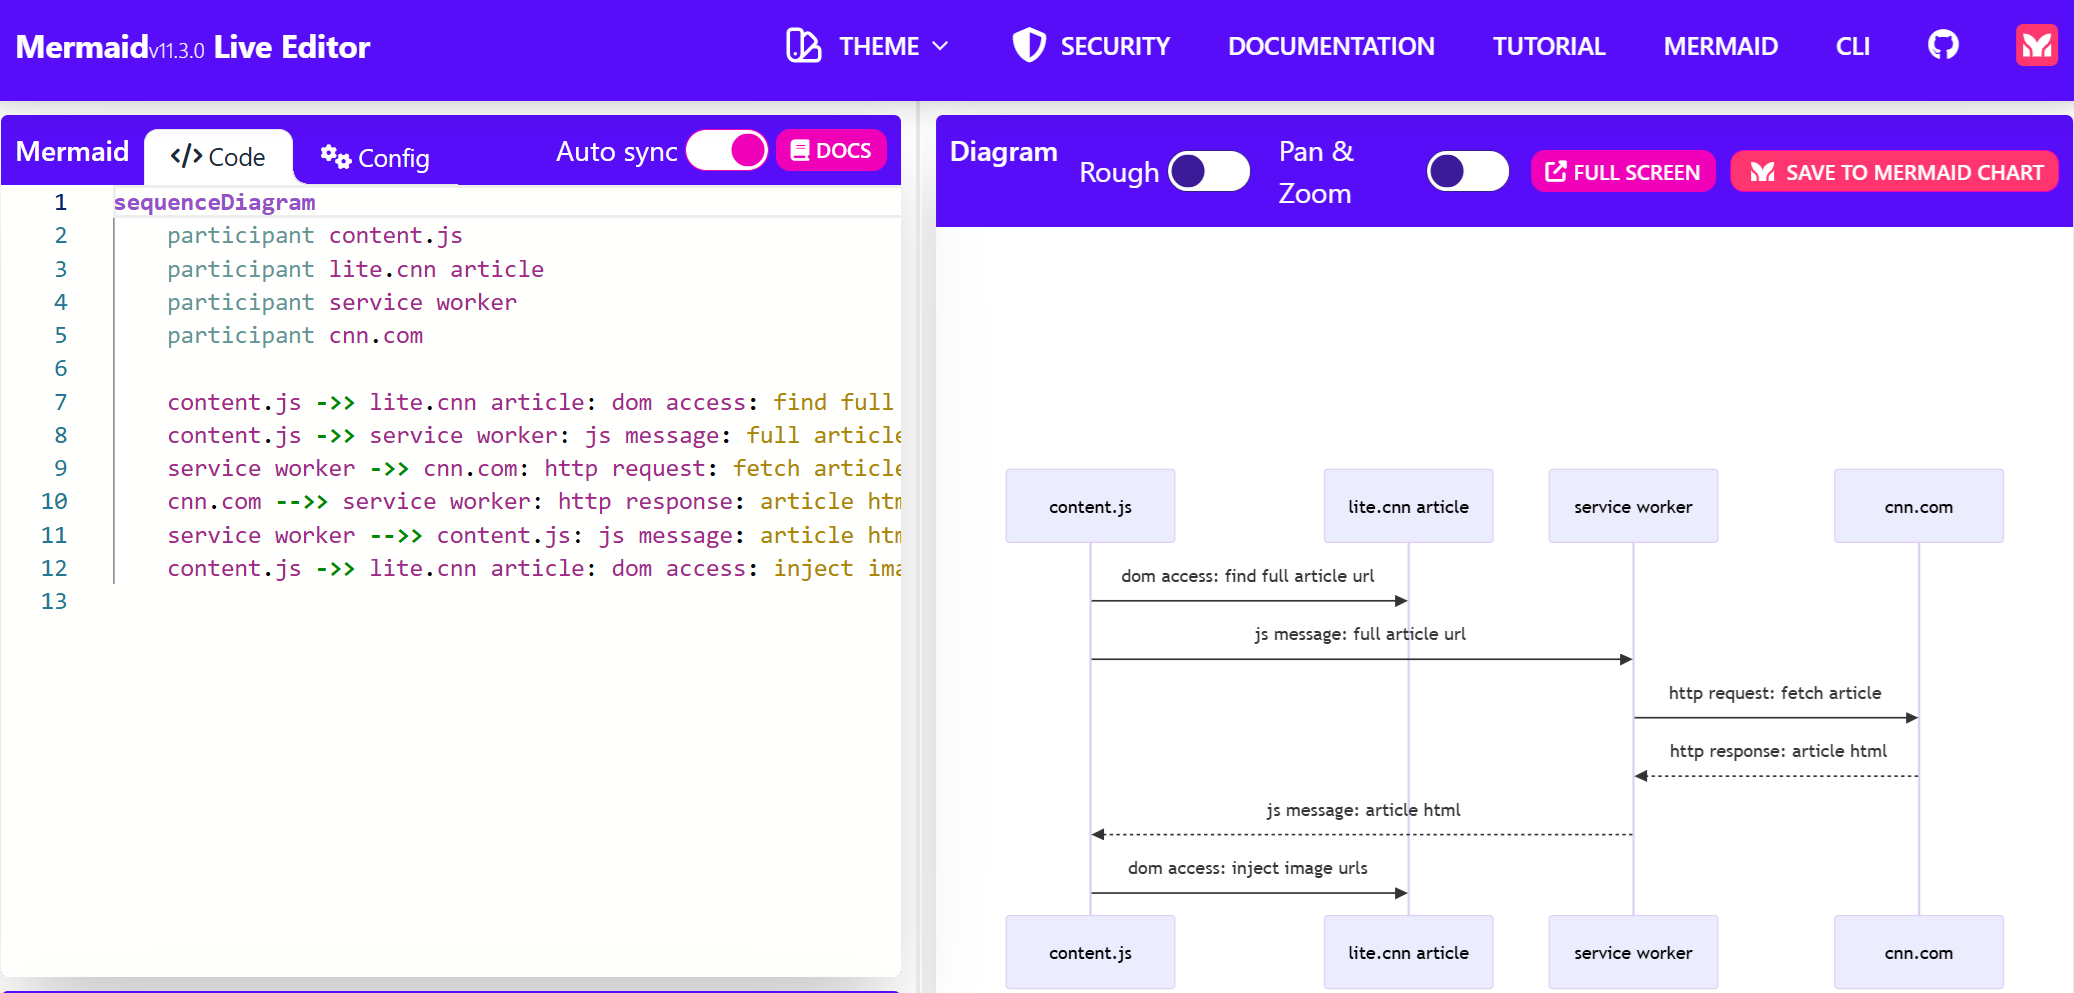Click the Mermaid editor panel heading

(72, 151)
